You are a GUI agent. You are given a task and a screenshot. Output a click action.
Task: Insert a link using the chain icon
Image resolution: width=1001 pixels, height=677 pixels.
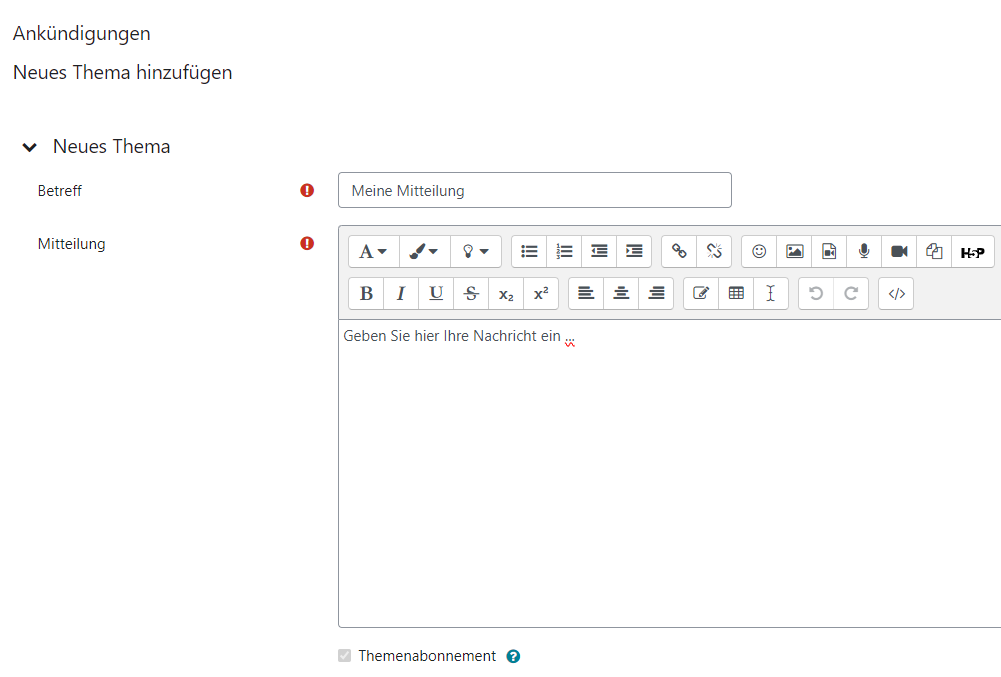[x=679, y=252]
